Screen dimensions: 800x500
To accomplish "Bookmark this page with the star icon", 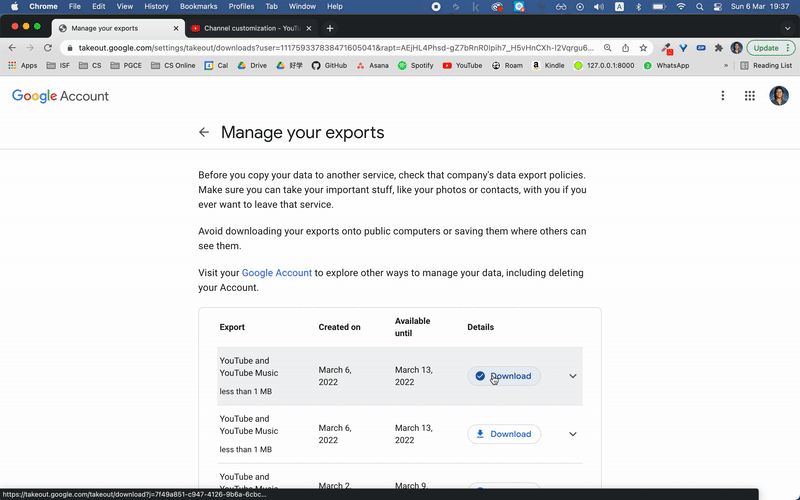I will pos(644,47).
